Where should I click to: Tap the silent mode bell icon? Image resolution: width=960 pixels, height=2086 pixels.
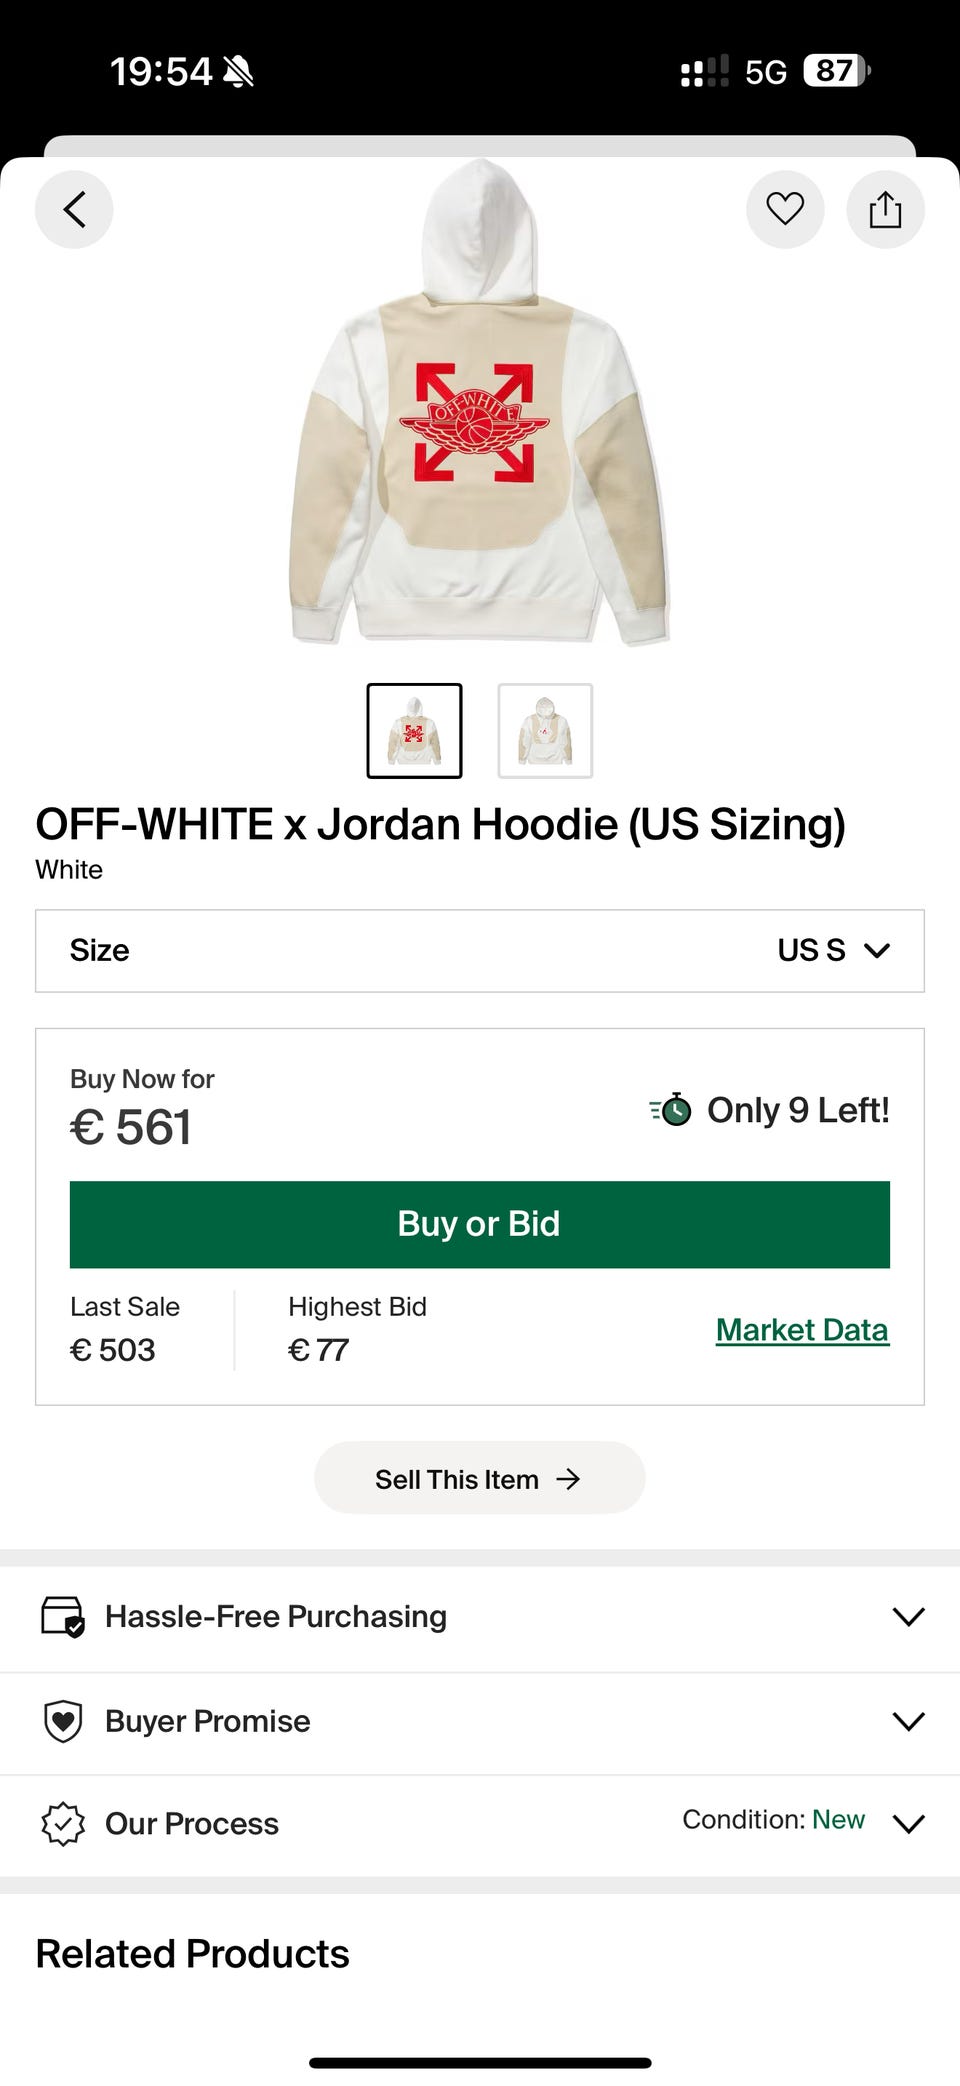pos(238,72)
